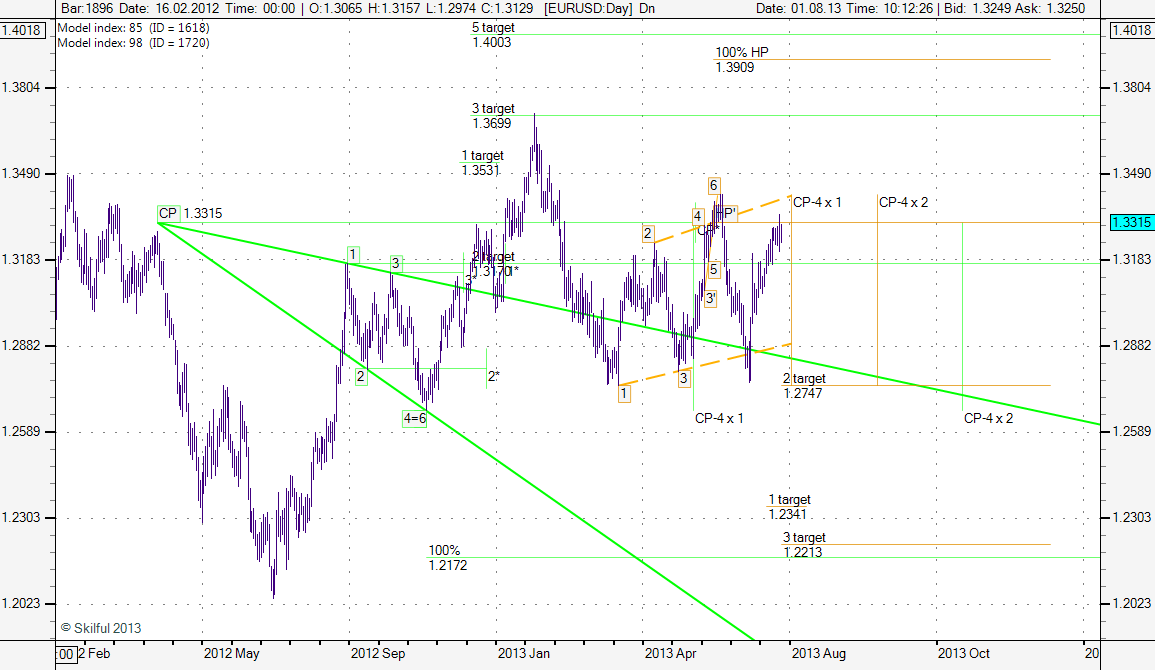Click the Skilful 2013 copyright text
The width and height of the screenshot is (1155, 670).
(100, 628)
